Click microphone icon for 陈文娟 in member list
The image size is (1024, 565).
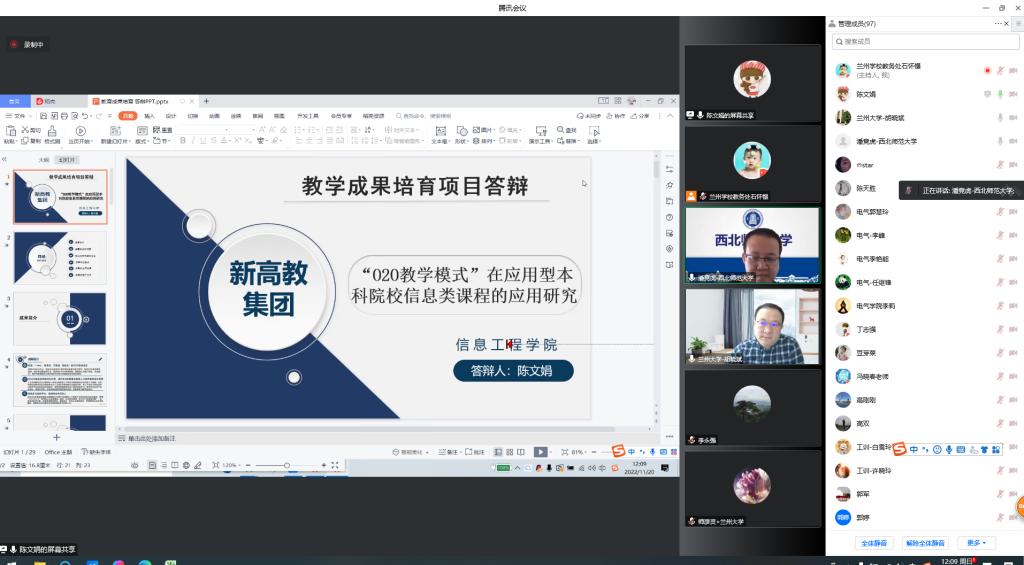[1000, 94]
